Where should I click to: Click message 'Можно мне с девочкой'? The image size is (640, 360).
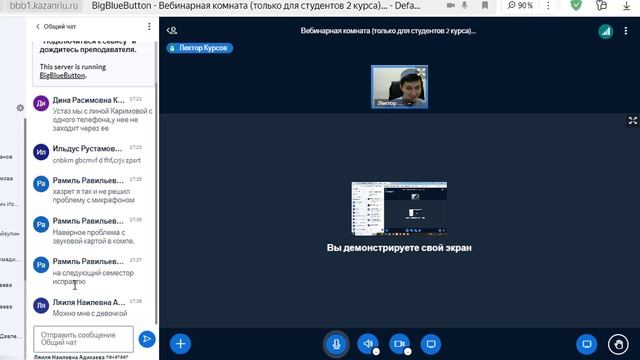pos(90,313)
